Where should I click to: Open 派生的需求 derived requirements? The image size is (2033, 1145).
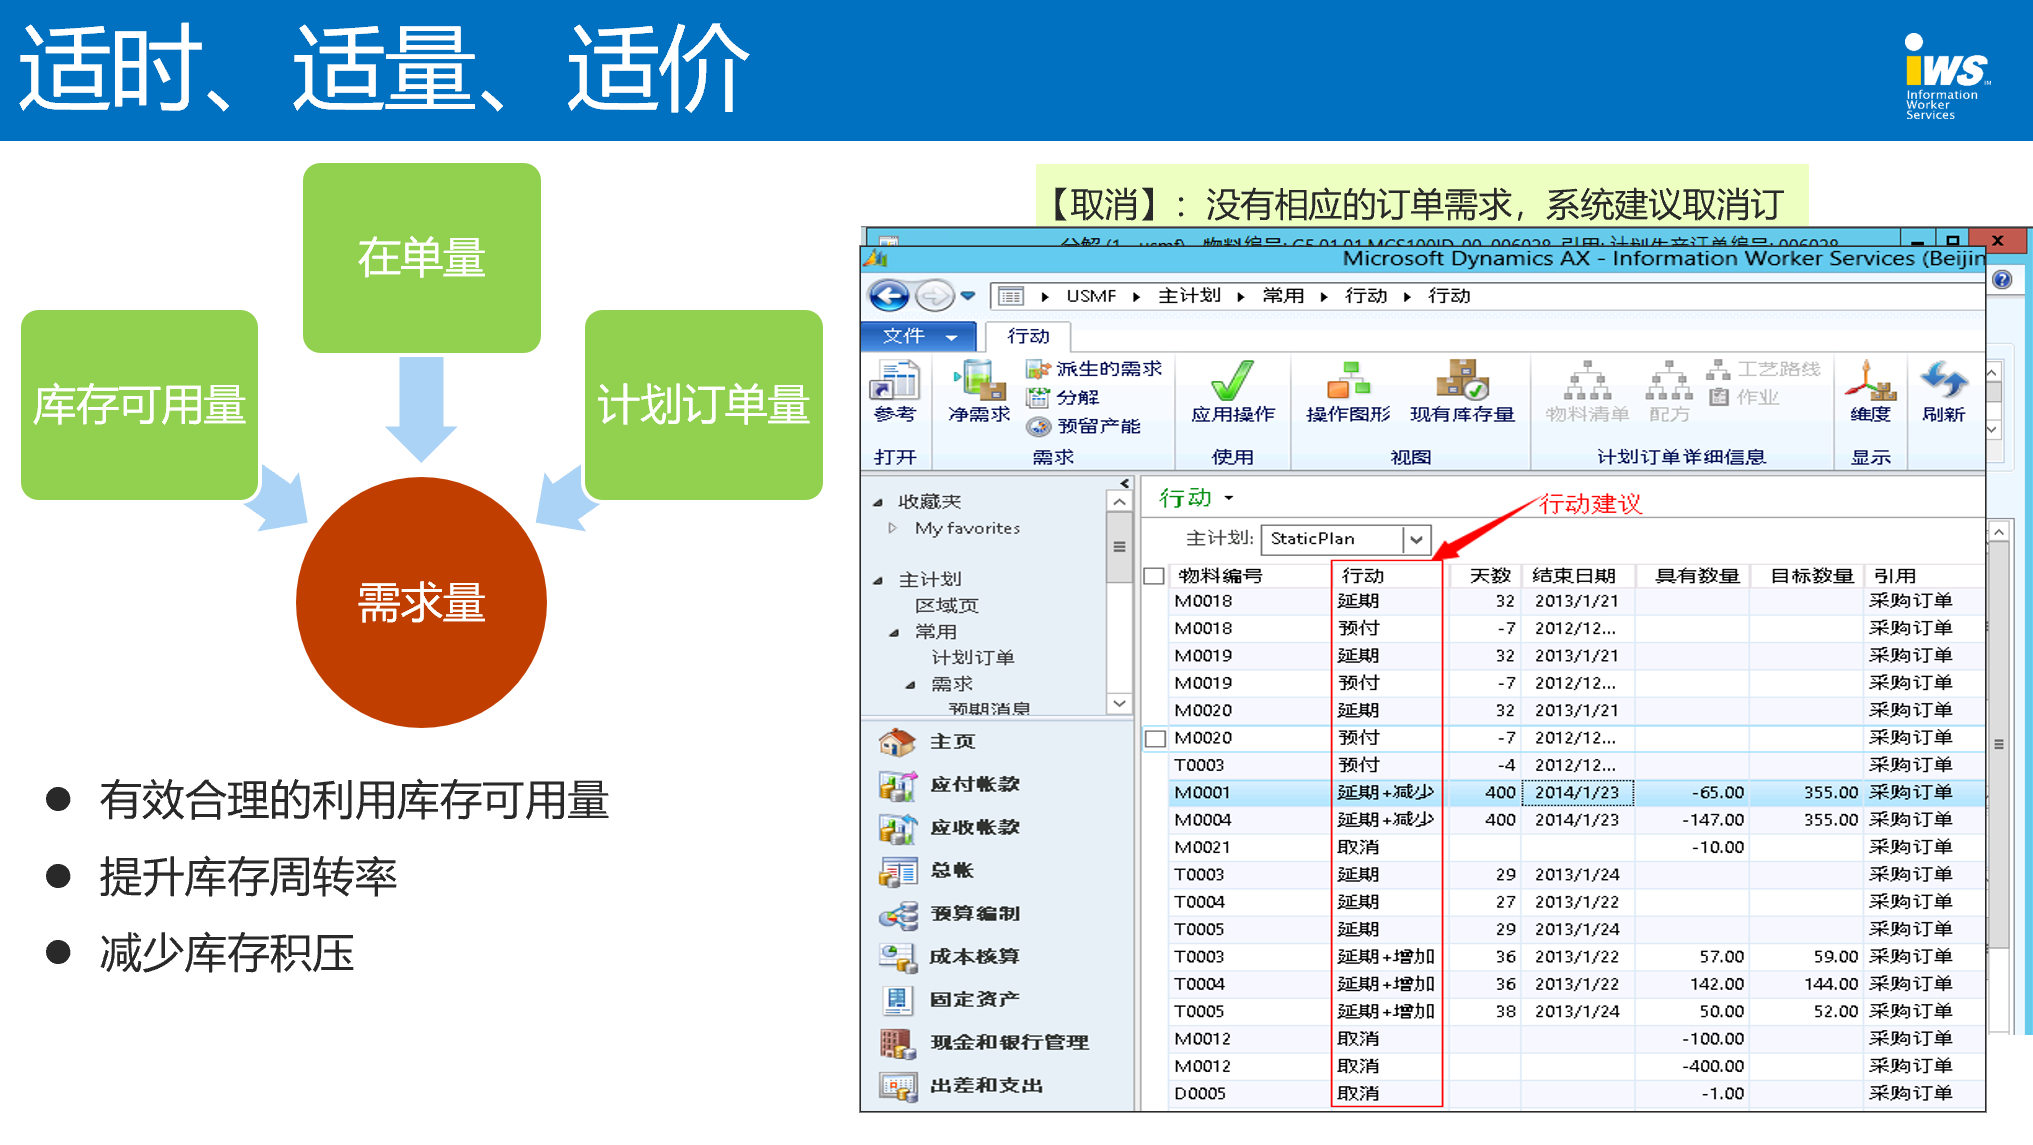1094,369
